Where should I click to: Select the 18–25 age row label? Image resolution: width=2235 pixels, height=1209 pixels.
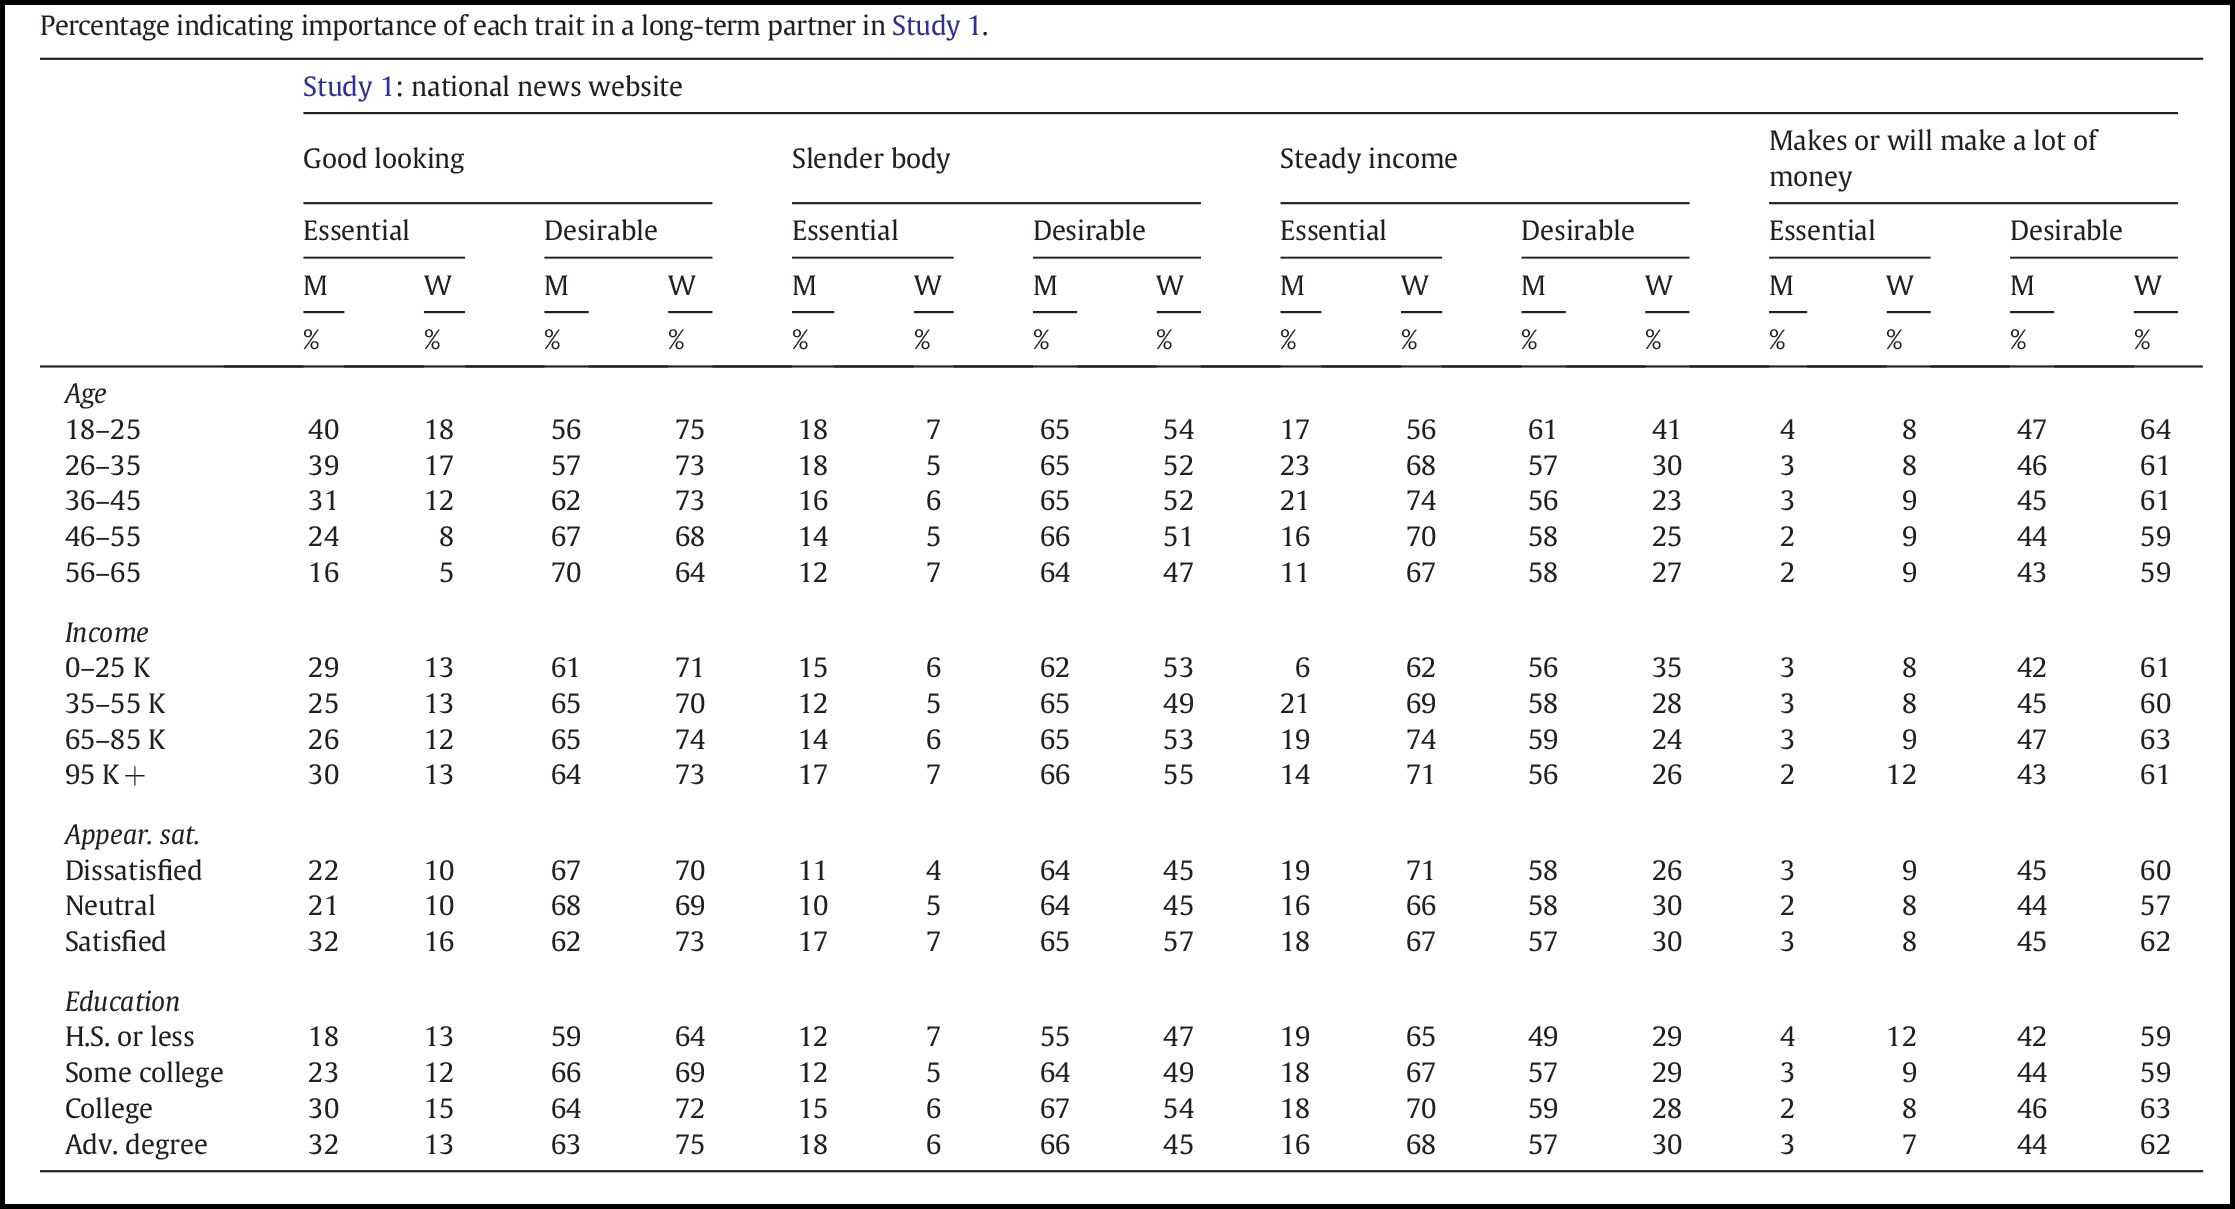pyautogui.click(x=102, y=430)
